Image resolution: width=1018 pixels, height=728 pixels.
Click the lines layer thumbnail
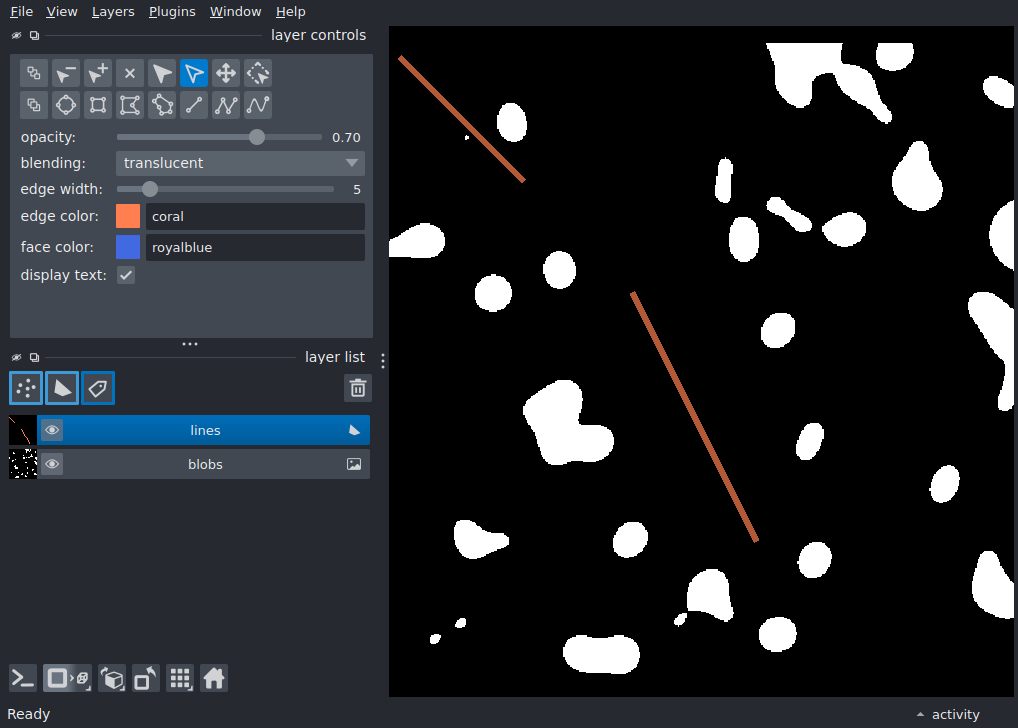(23, 430)
